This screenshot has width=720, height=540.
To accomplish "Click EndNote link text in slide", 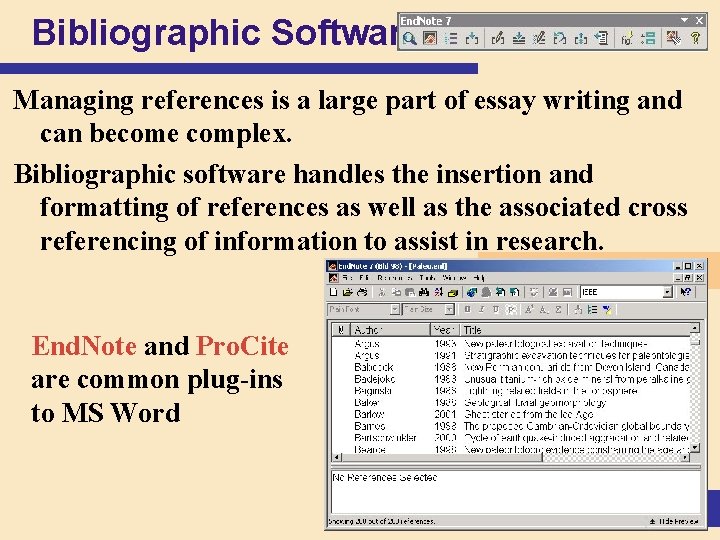I will pos(84,346).
